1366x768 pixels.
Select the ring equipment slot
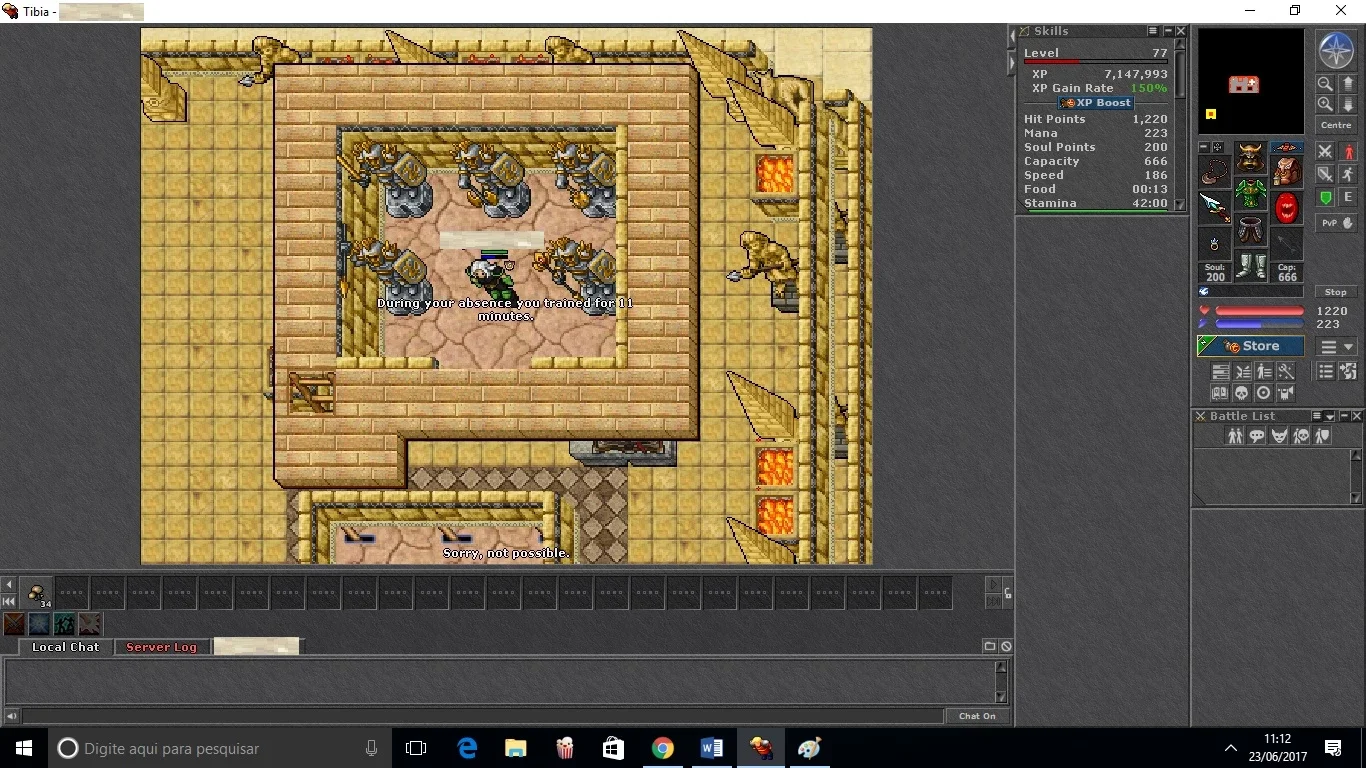tap(1214, 243)
